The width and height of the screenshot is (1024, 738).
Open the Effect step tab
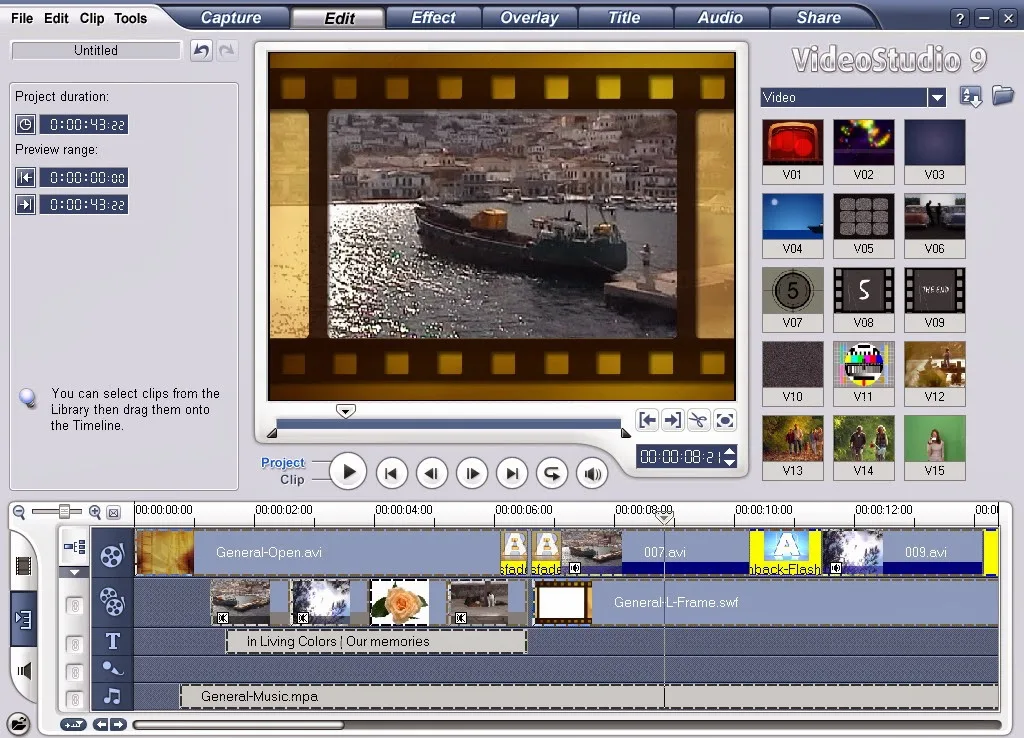(433, 18)
